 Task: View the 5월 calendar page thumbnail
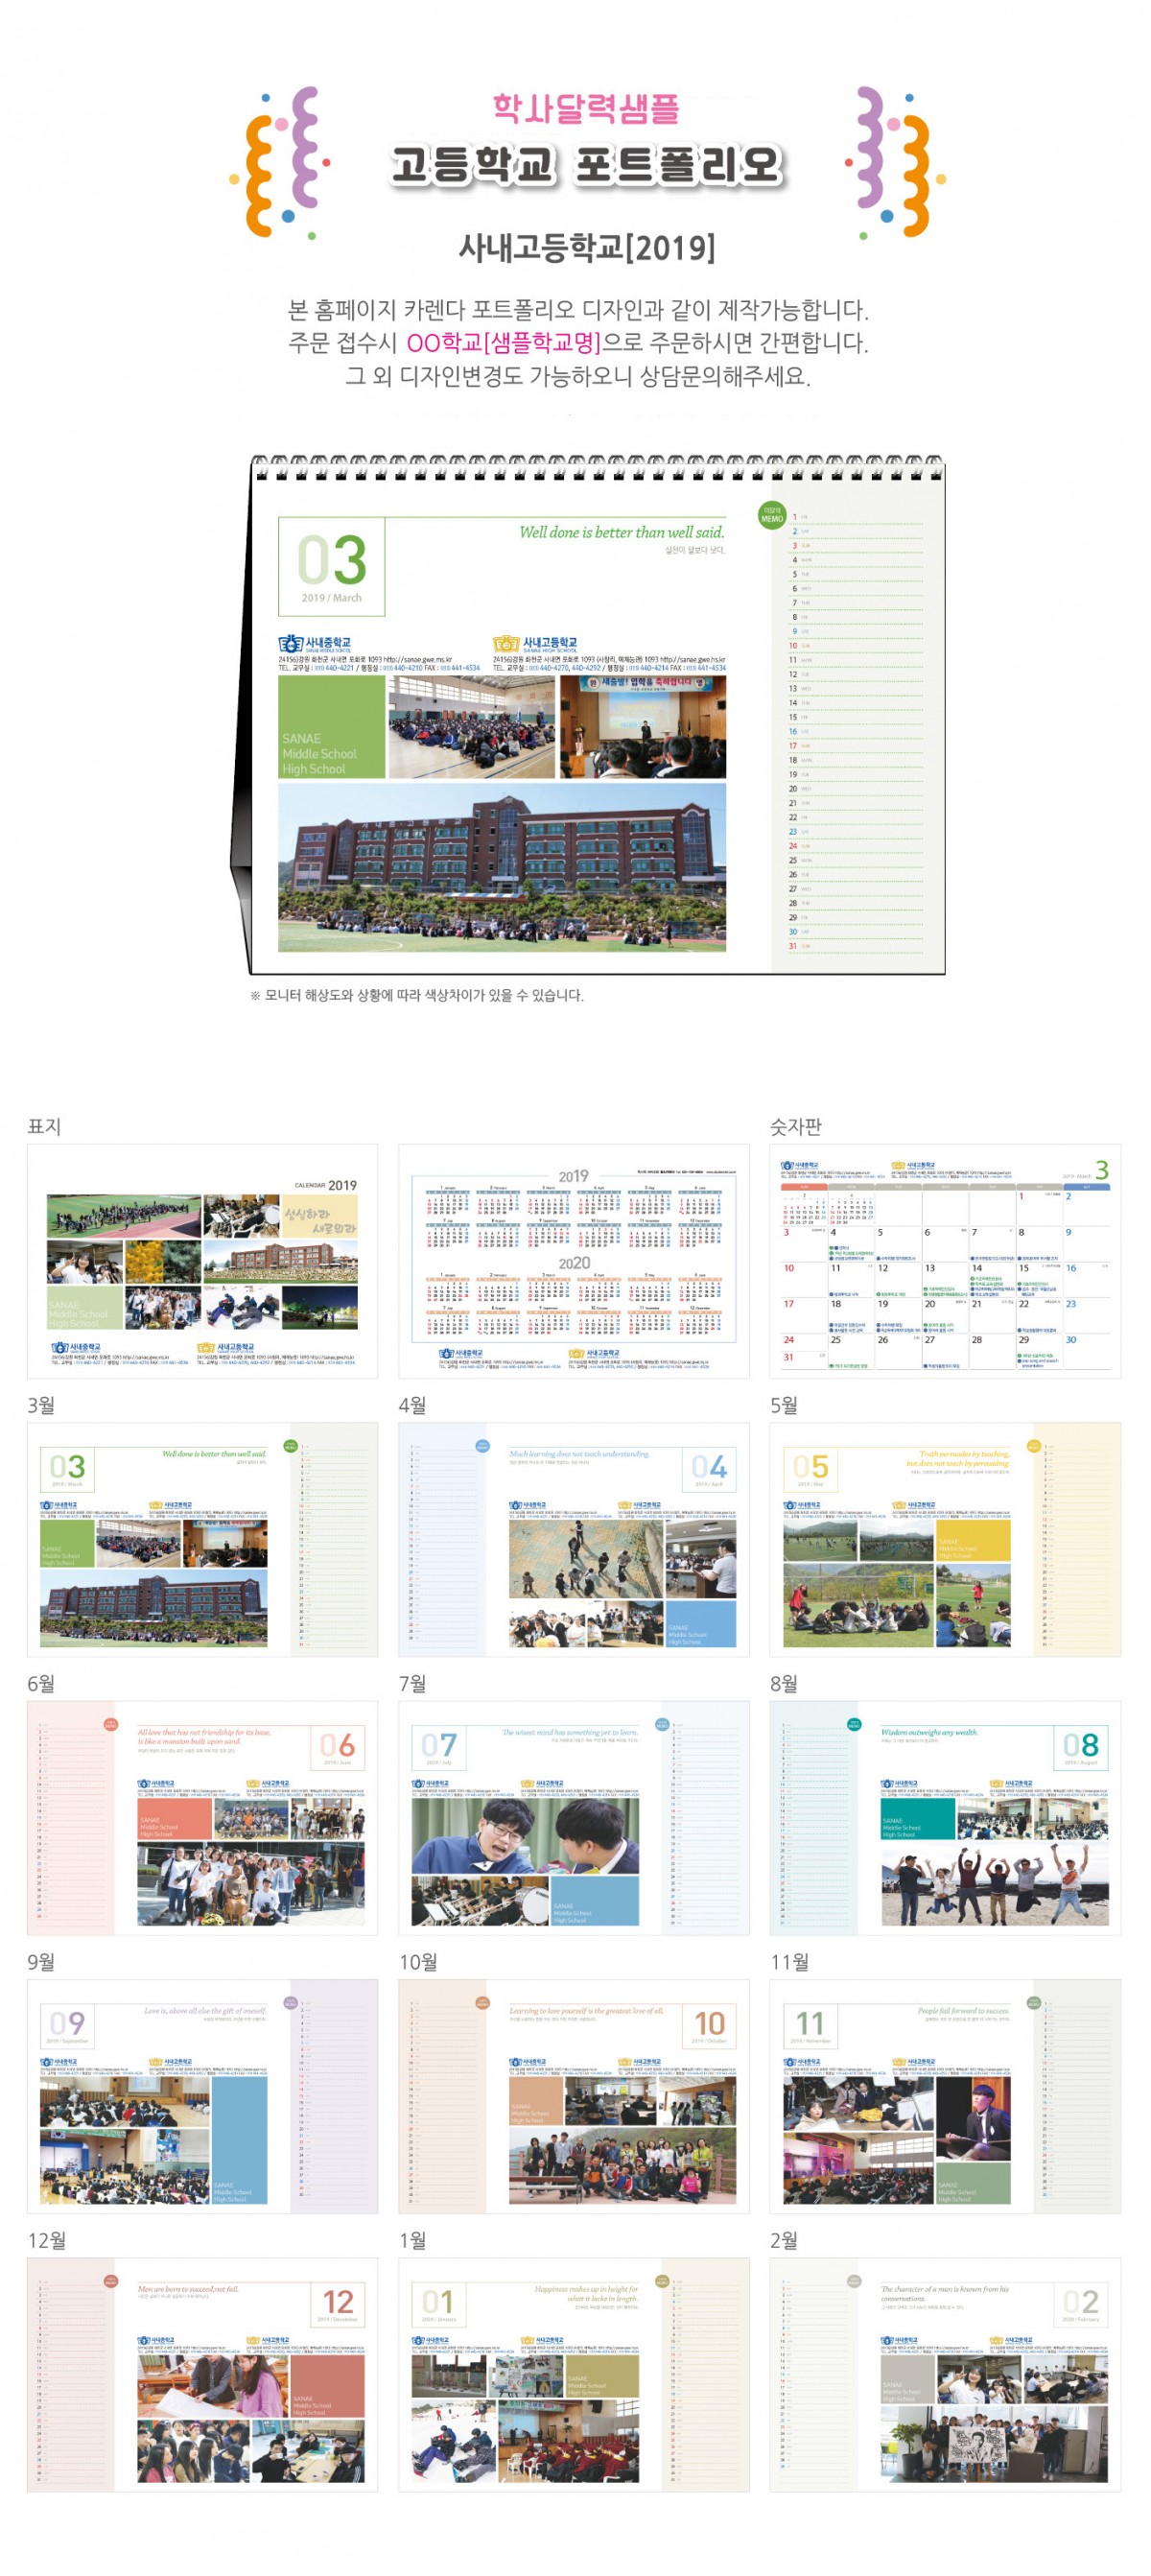945,1539
